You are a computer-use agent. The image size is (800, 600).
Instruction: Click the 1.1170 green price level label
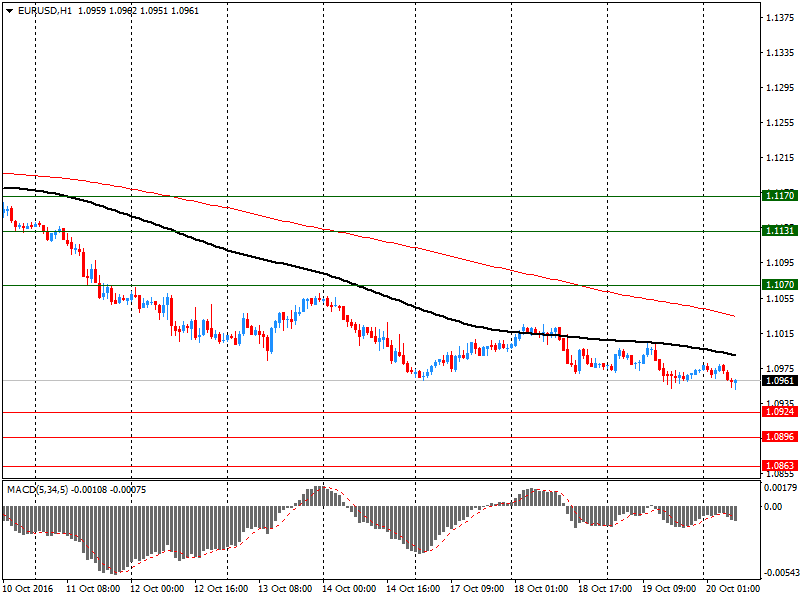pos(780,195)
